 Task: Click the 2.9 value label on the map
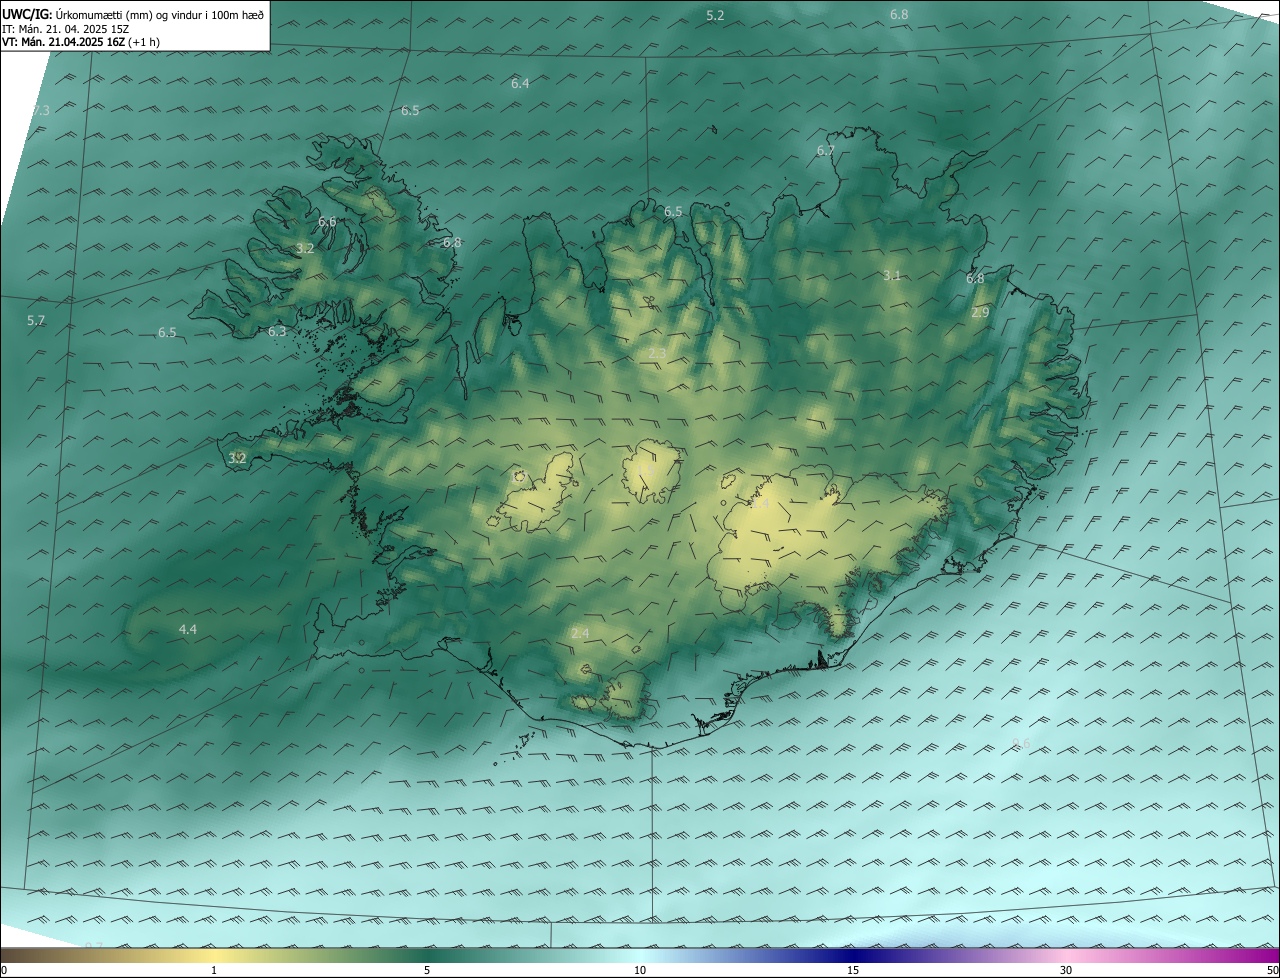click(x=980, y=312)
